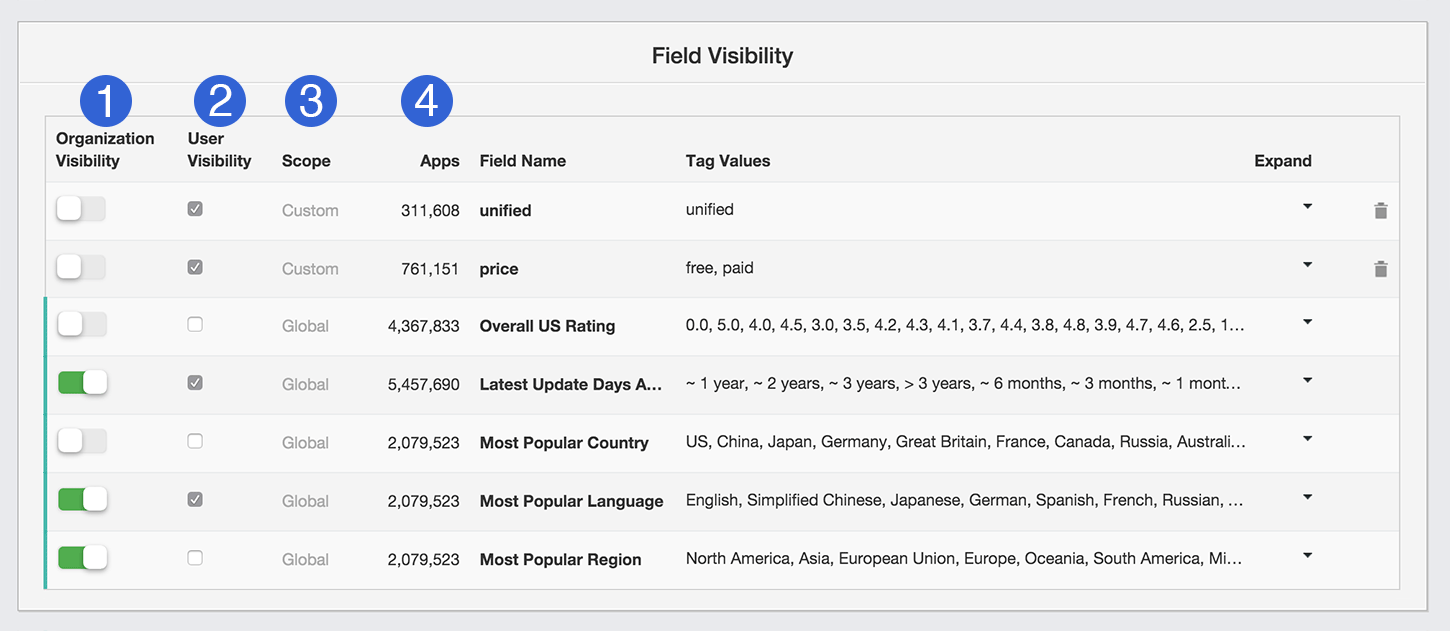
Task: Check user visibility for Most Popular Country
Action: click(195, 441)
